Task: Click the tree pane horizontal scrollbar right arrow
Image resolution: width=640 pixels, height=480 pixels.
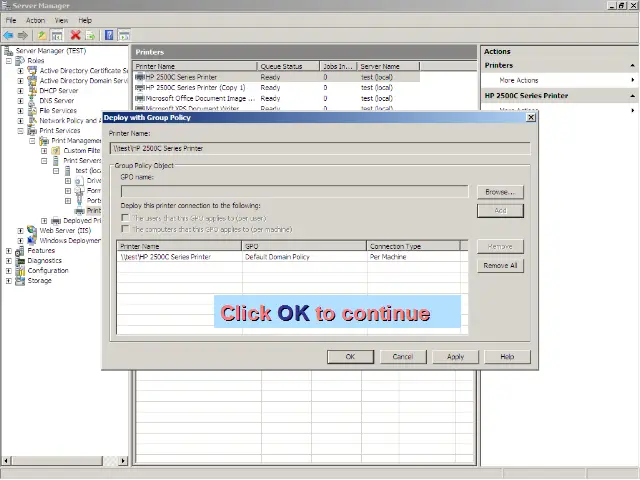Action: tap(122, 461)
